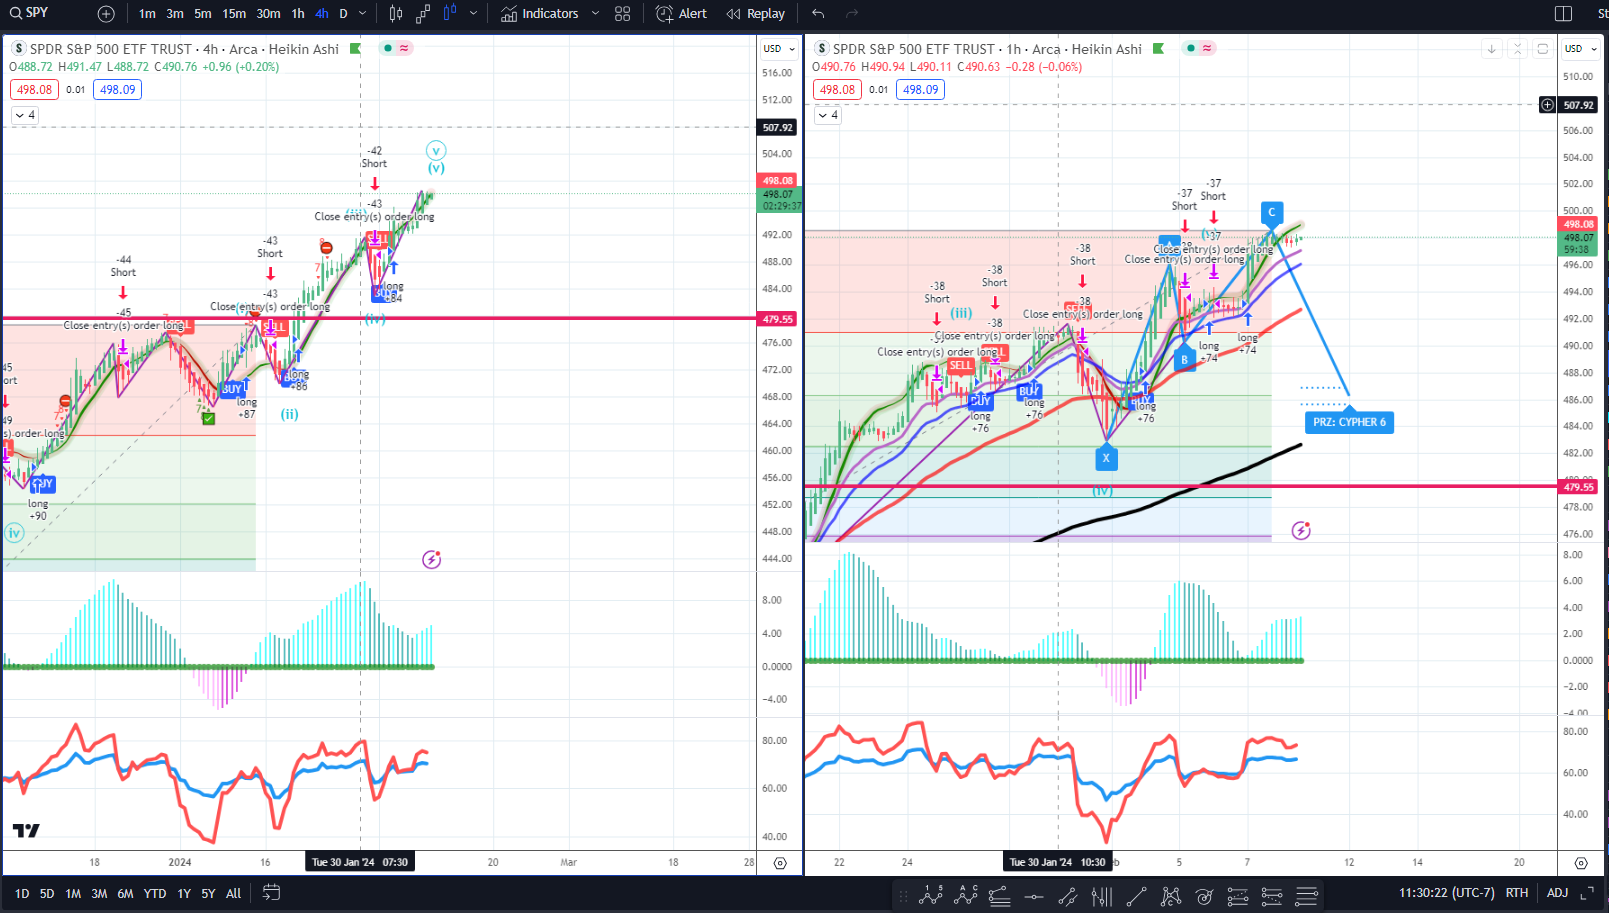The height and width of the screenshot is (913, 1609).
Task: Select the 15m timeframe
Action: point(234,14)
